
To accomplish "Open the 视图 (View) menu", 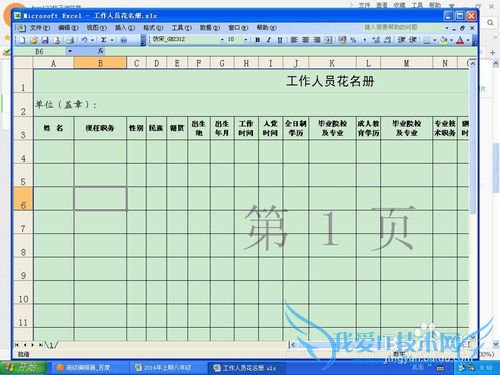I will [x=96, y=28].
